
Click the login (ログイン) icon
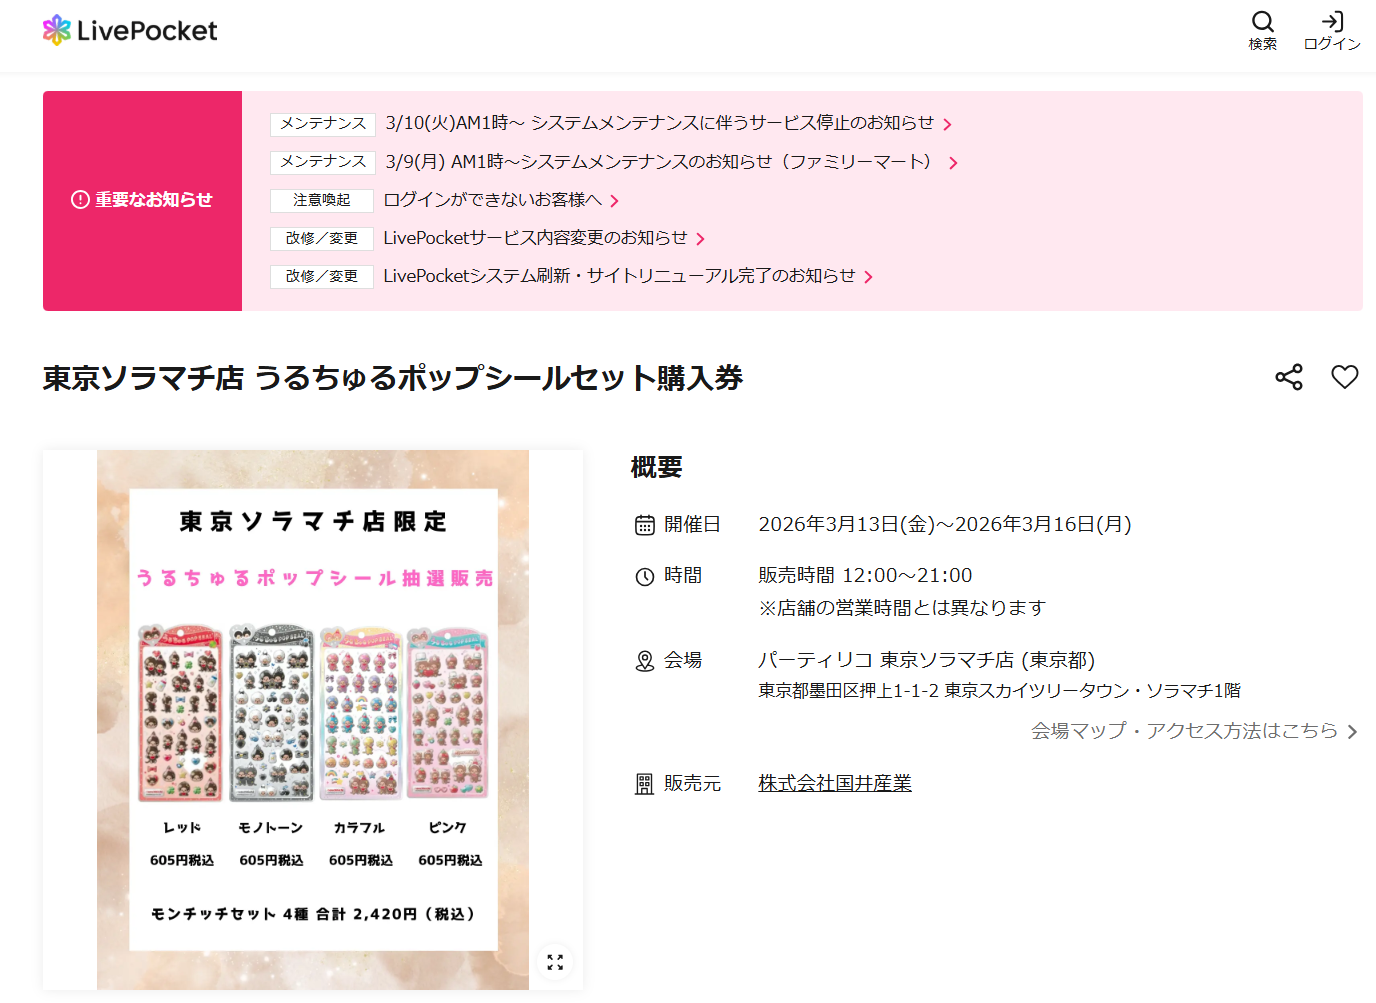click(1332, 30)
